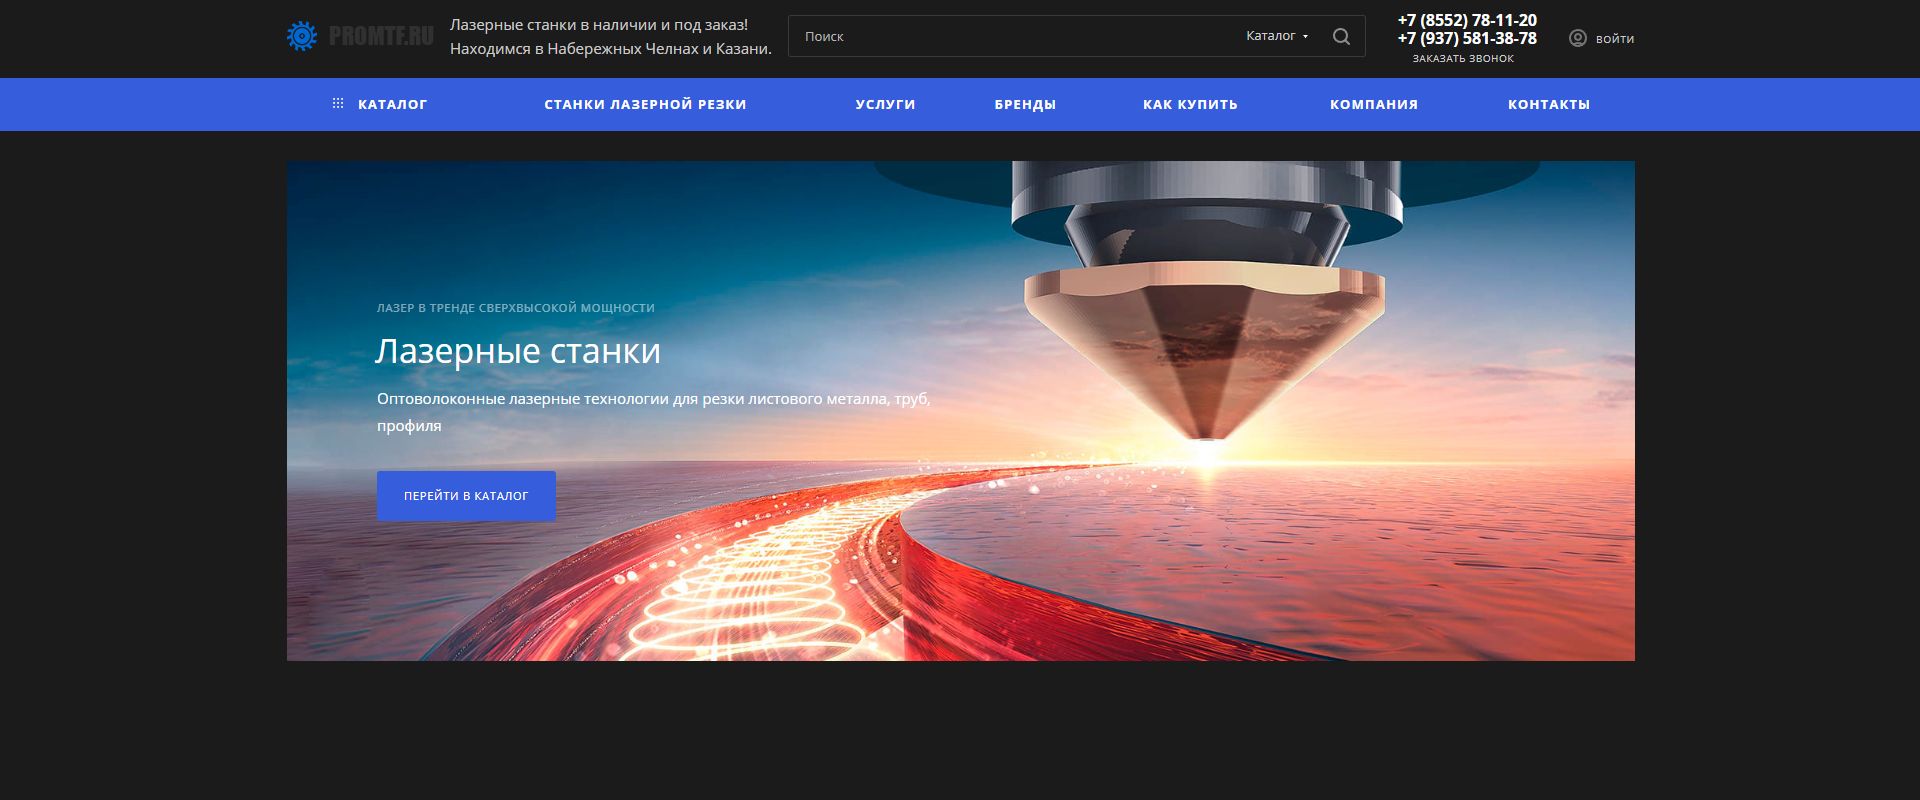
Task: Open the КАК КУПИТЬ menu item
Action: pyautogui.click(x=1190, y=104)
